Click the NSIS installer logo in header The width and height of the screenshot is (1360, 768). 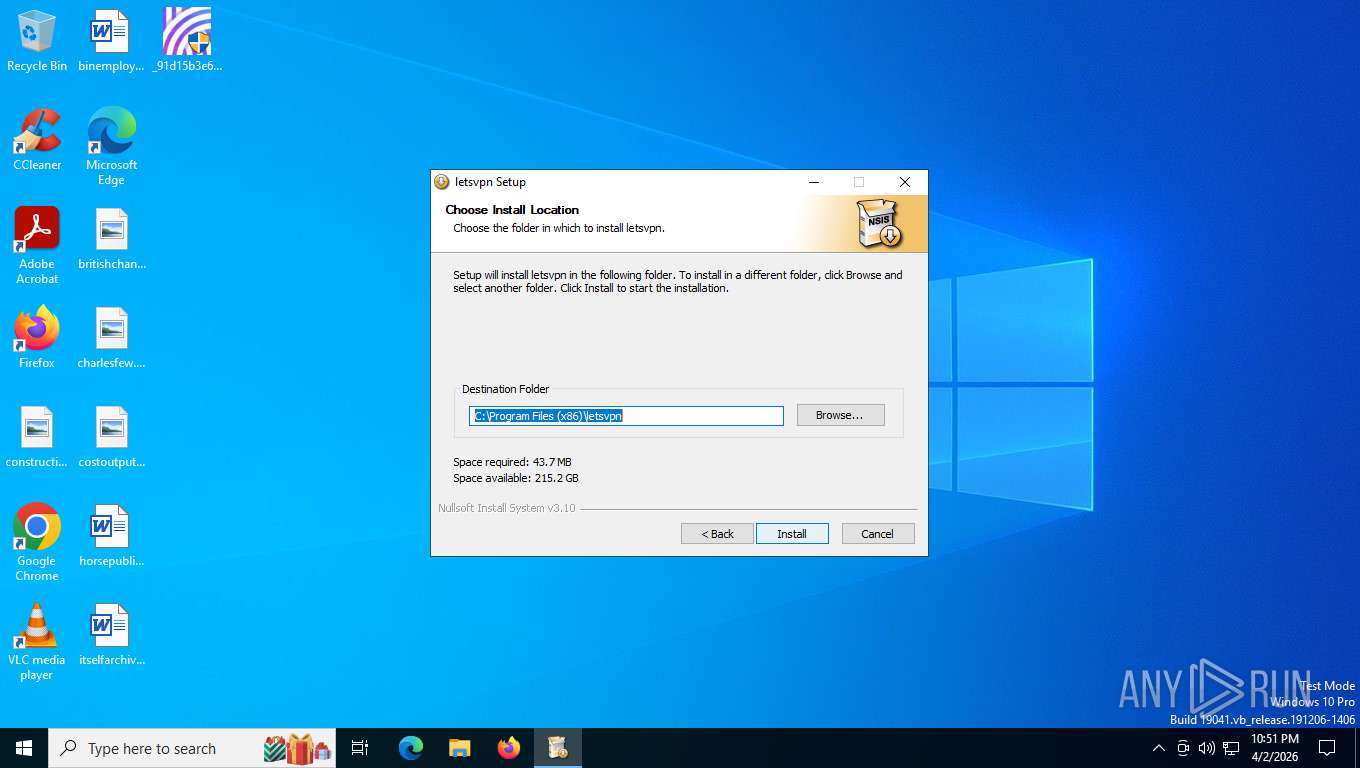coord(879,223)
